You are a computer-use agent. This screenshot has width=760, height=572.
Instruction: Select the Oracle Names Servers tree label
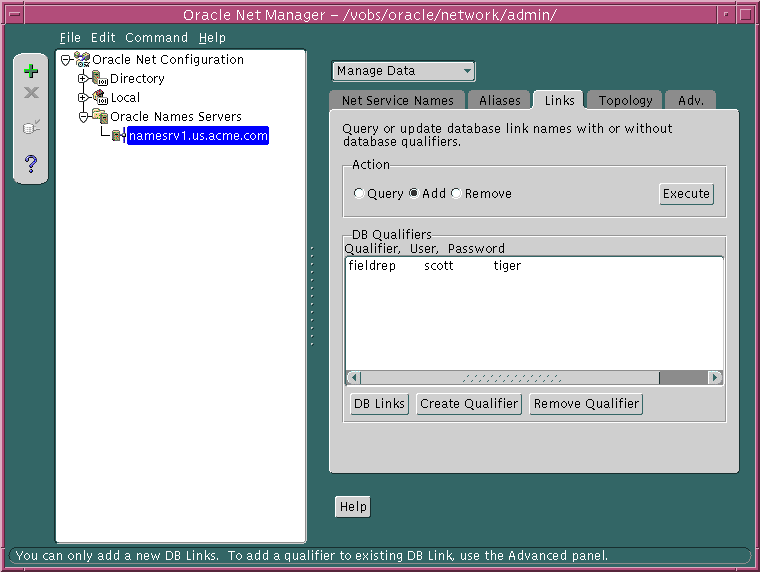(x=175, y=117)
